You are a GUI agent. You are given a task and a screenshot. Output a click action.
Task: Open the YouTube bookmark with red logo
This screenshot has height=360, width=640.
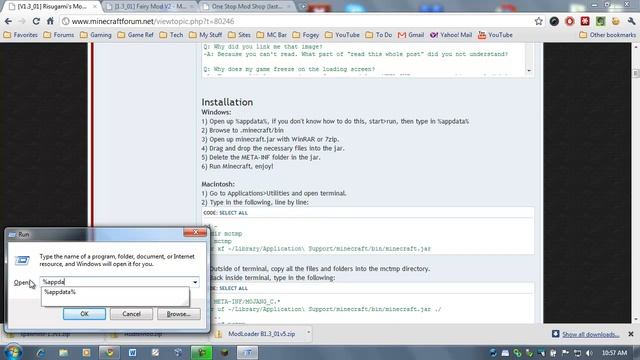click(495, 35)
